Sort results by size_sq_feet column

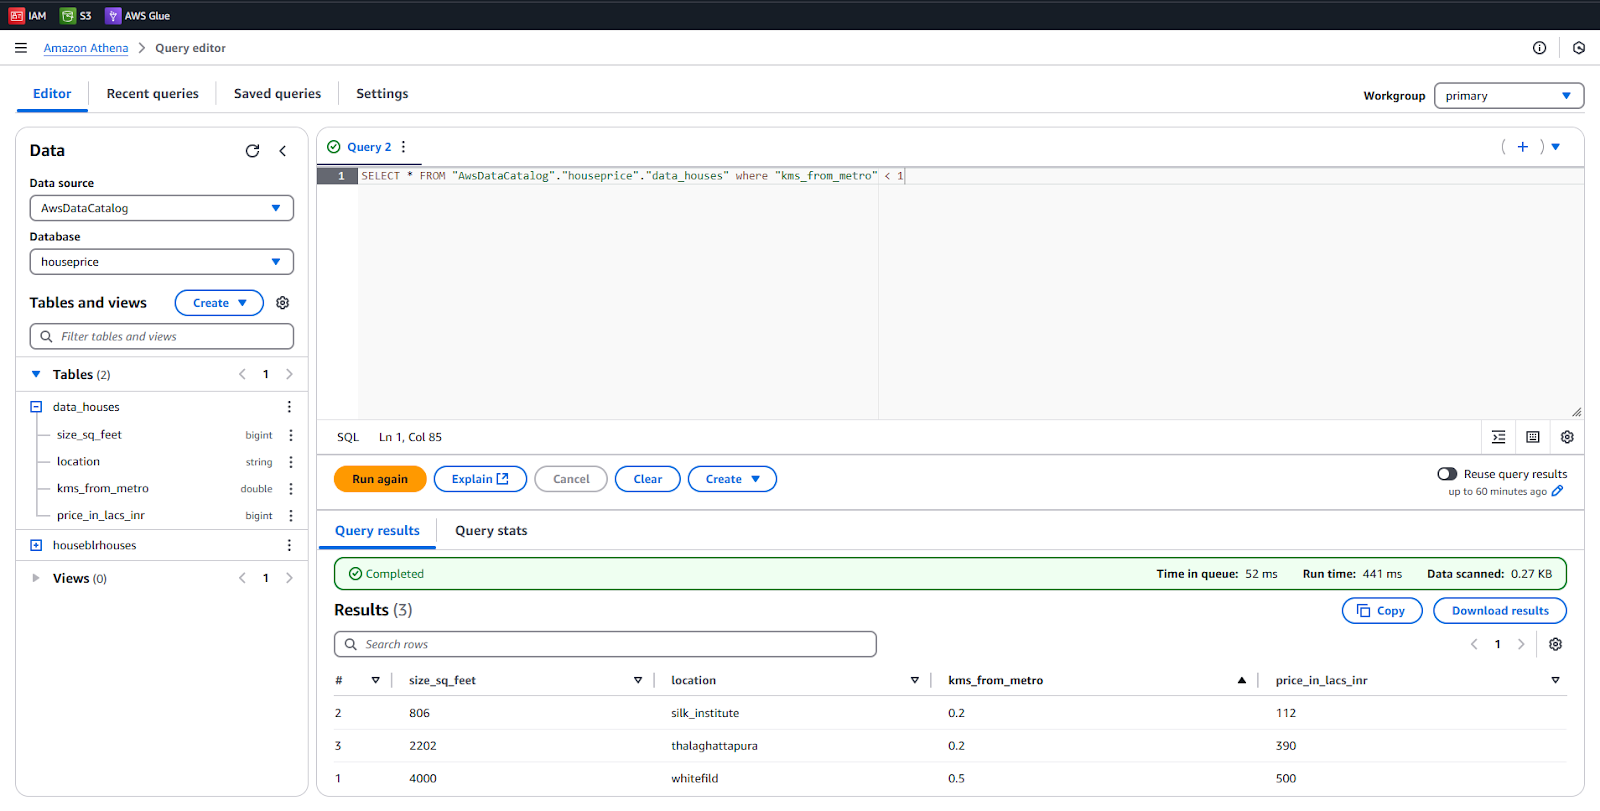point(638,680)
